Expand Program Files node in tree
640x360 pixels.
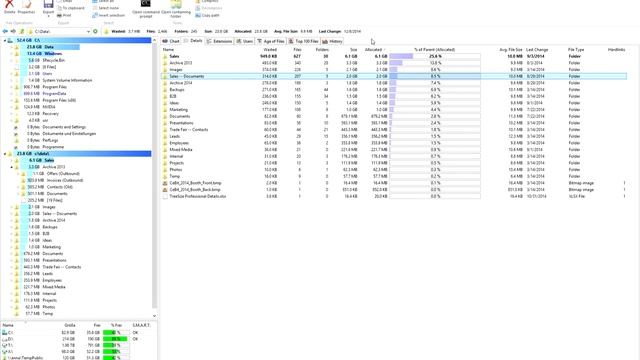(11, 87)
